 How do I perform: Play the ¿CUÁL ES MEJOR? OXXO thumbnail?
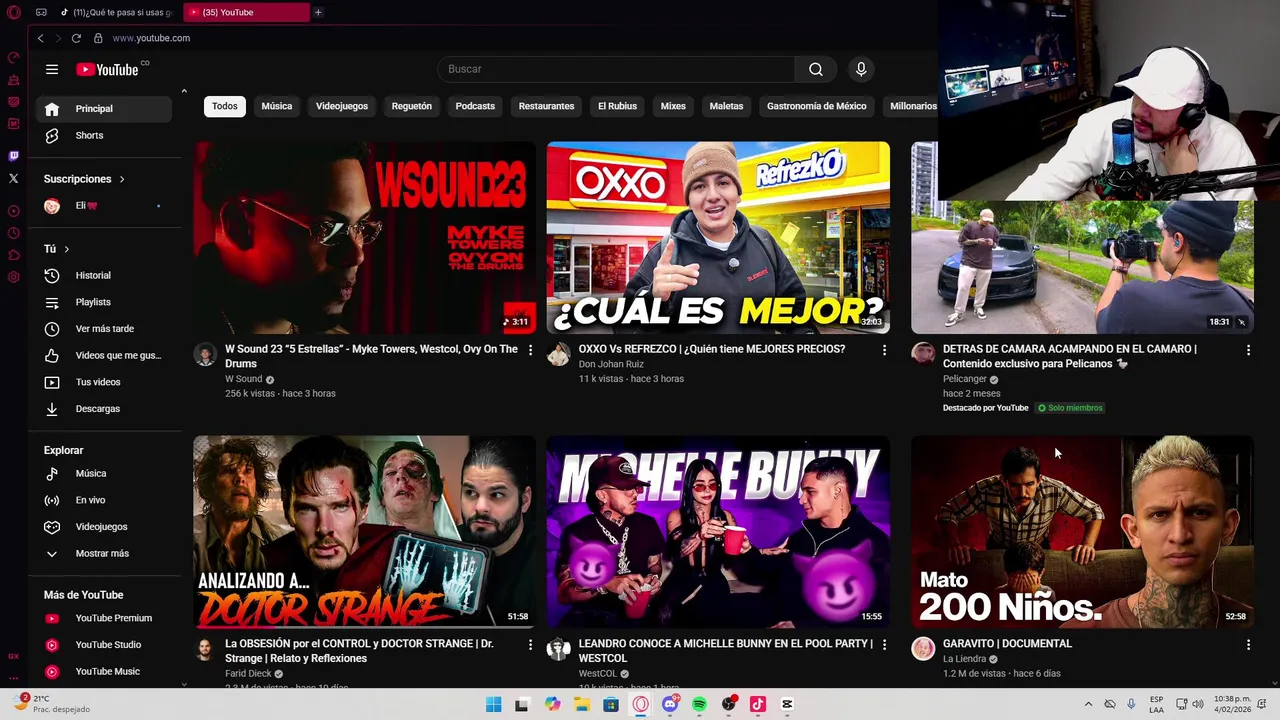pyautogui.click(x=718, y=237)
